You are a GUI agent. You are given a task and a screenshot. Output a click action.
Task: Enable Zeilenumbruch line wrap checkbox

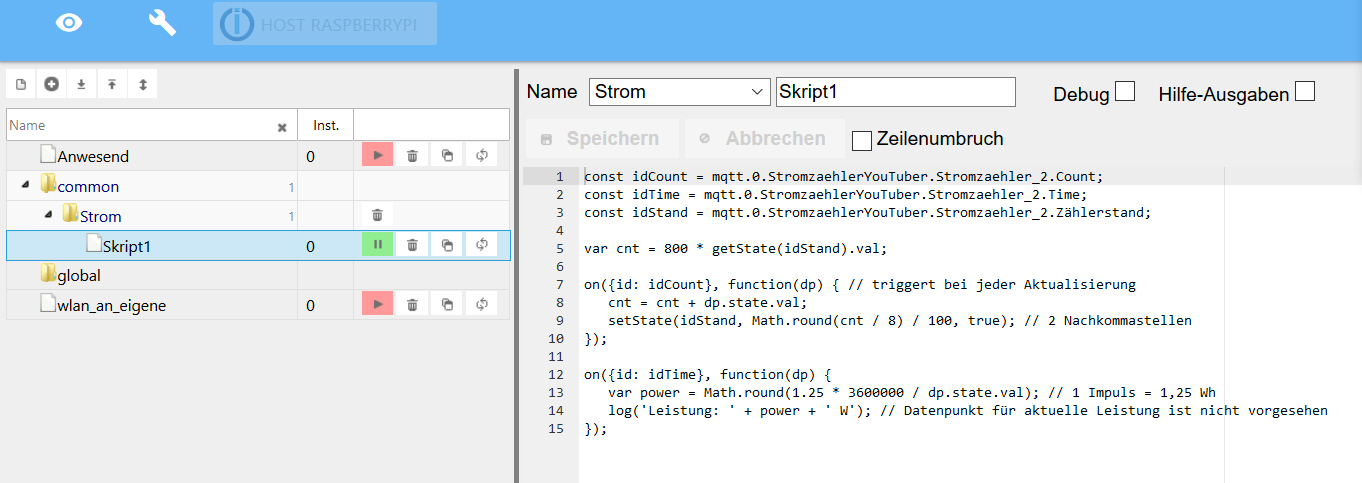(x=862, y=140)
